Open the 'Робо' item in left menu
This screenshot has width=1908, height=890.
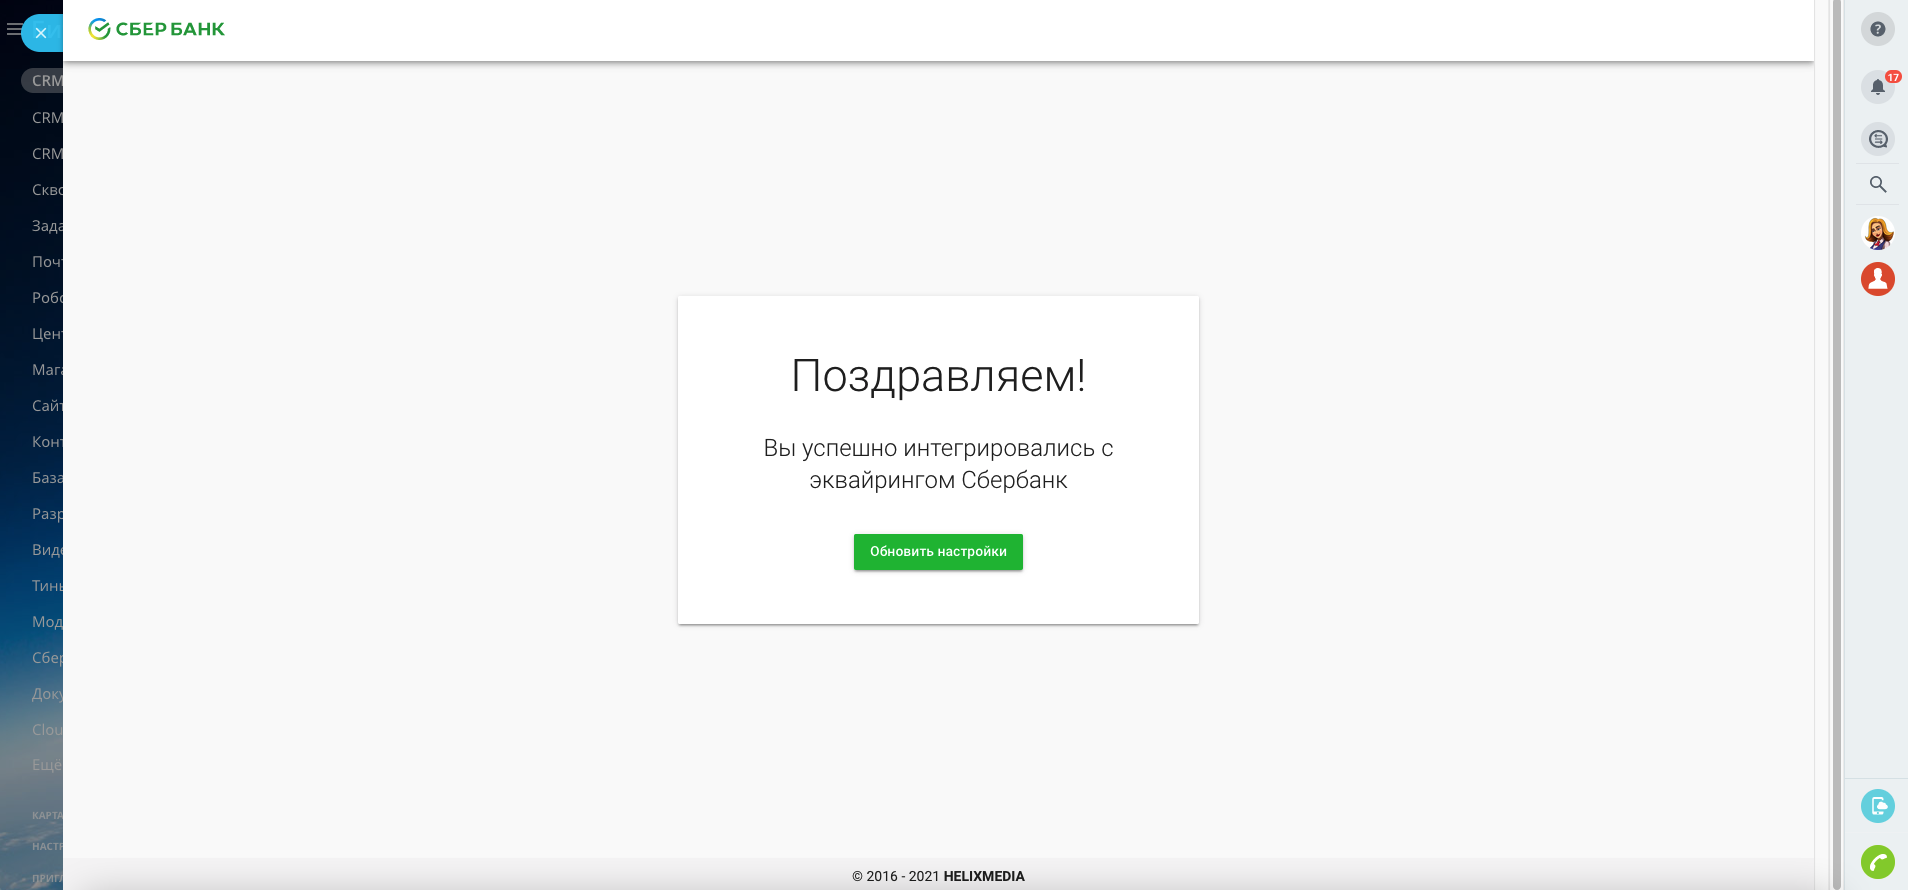tap(47, 298)
